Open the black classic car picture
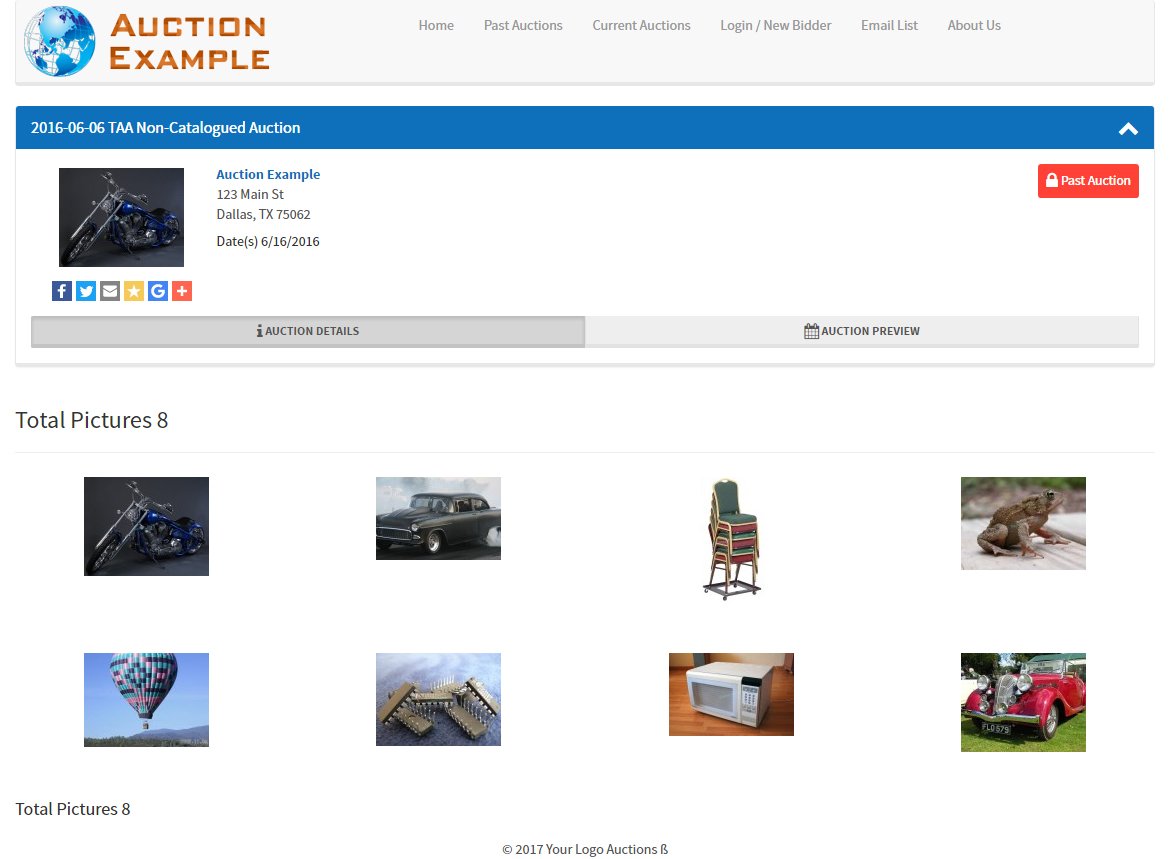1170x859 pixels. click(x=438, y=518)
